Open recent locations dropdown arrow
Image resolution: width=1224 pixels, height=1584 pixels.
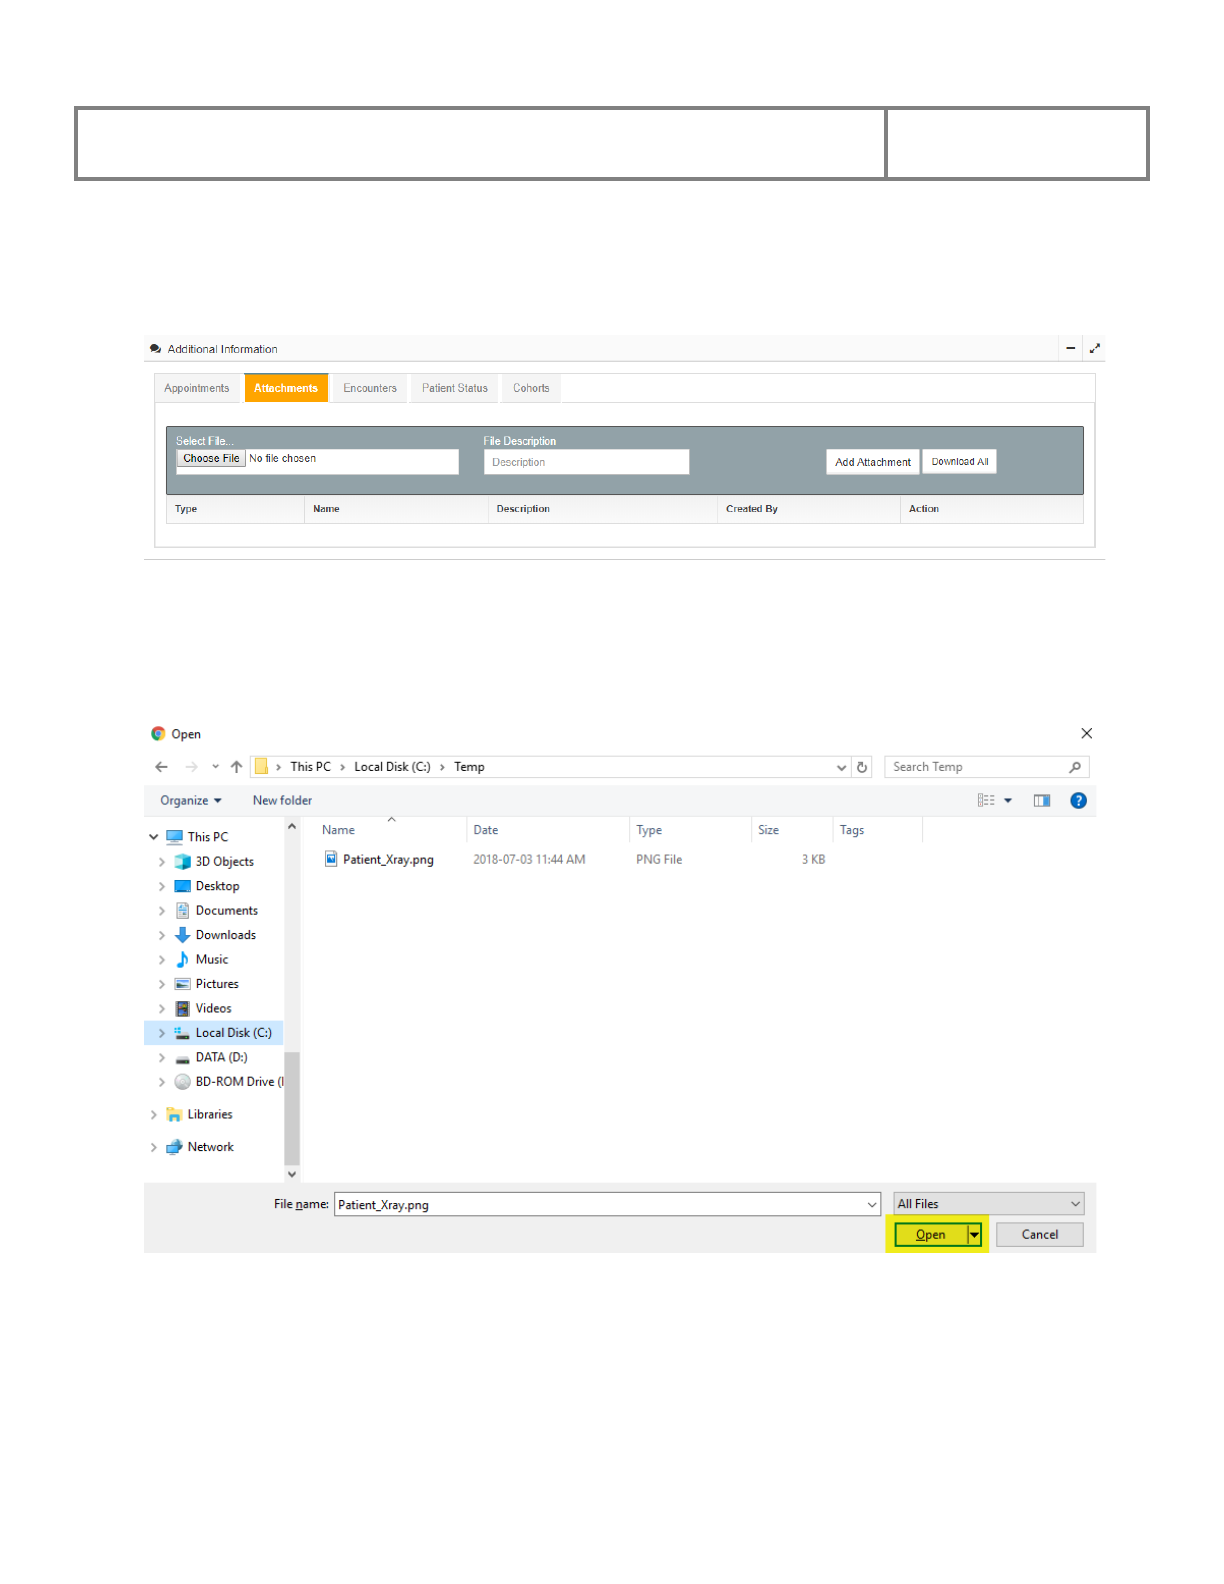coord(215,767)
